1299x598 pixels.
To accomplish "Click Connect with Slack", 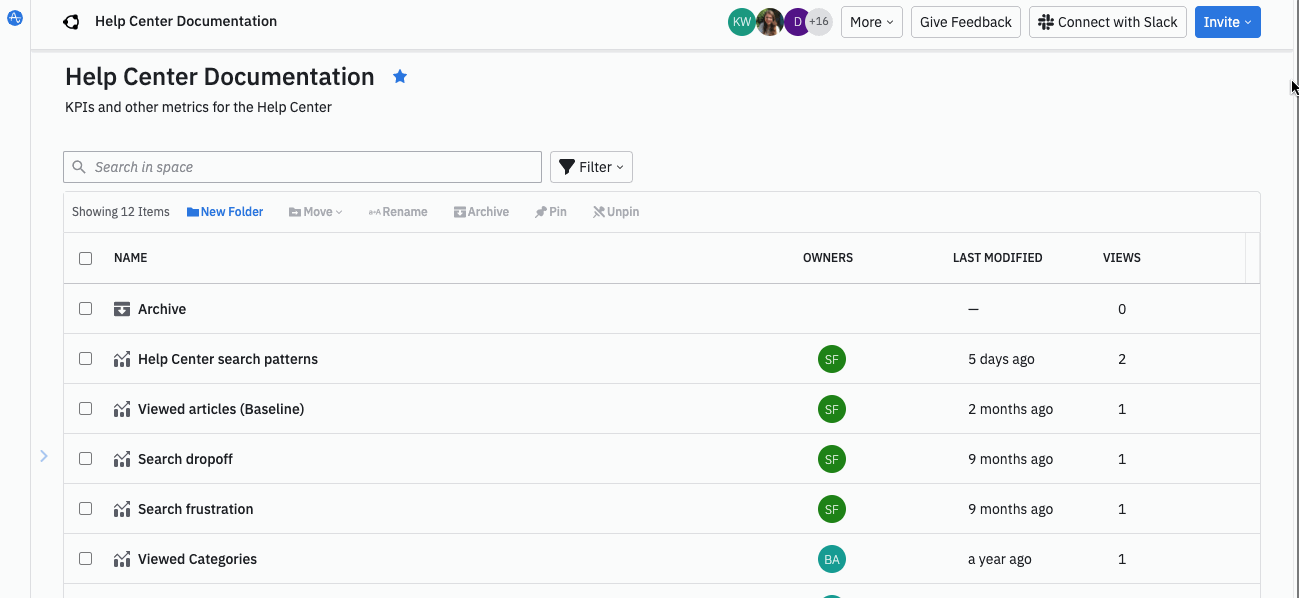I will coord(1107,21).
